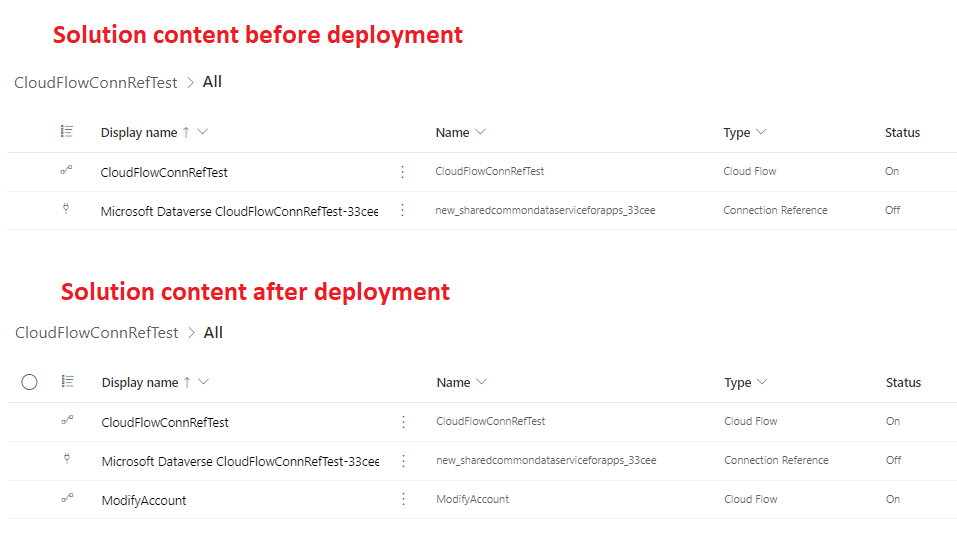957x545 pixels.
Task: Click Display name sort arrow in after-deployment table
Action: tap(187, 382)
